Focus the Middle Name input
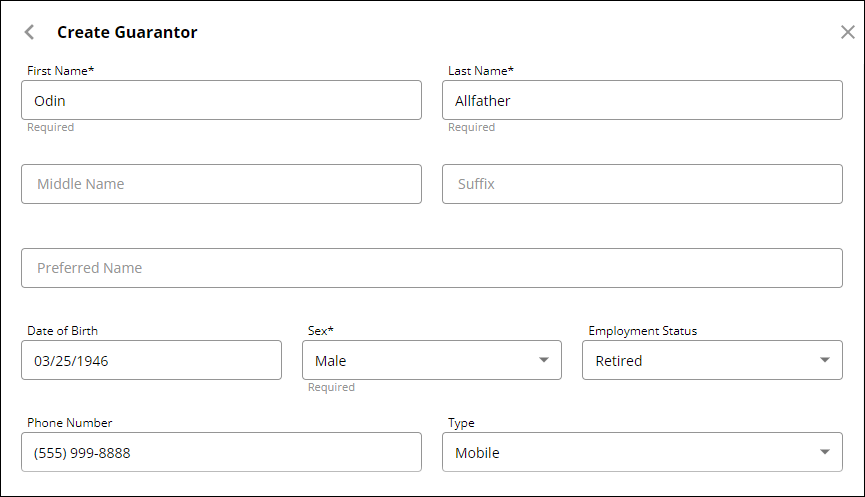865x497 pixels. pyautogui.click(x=221, y=184)
